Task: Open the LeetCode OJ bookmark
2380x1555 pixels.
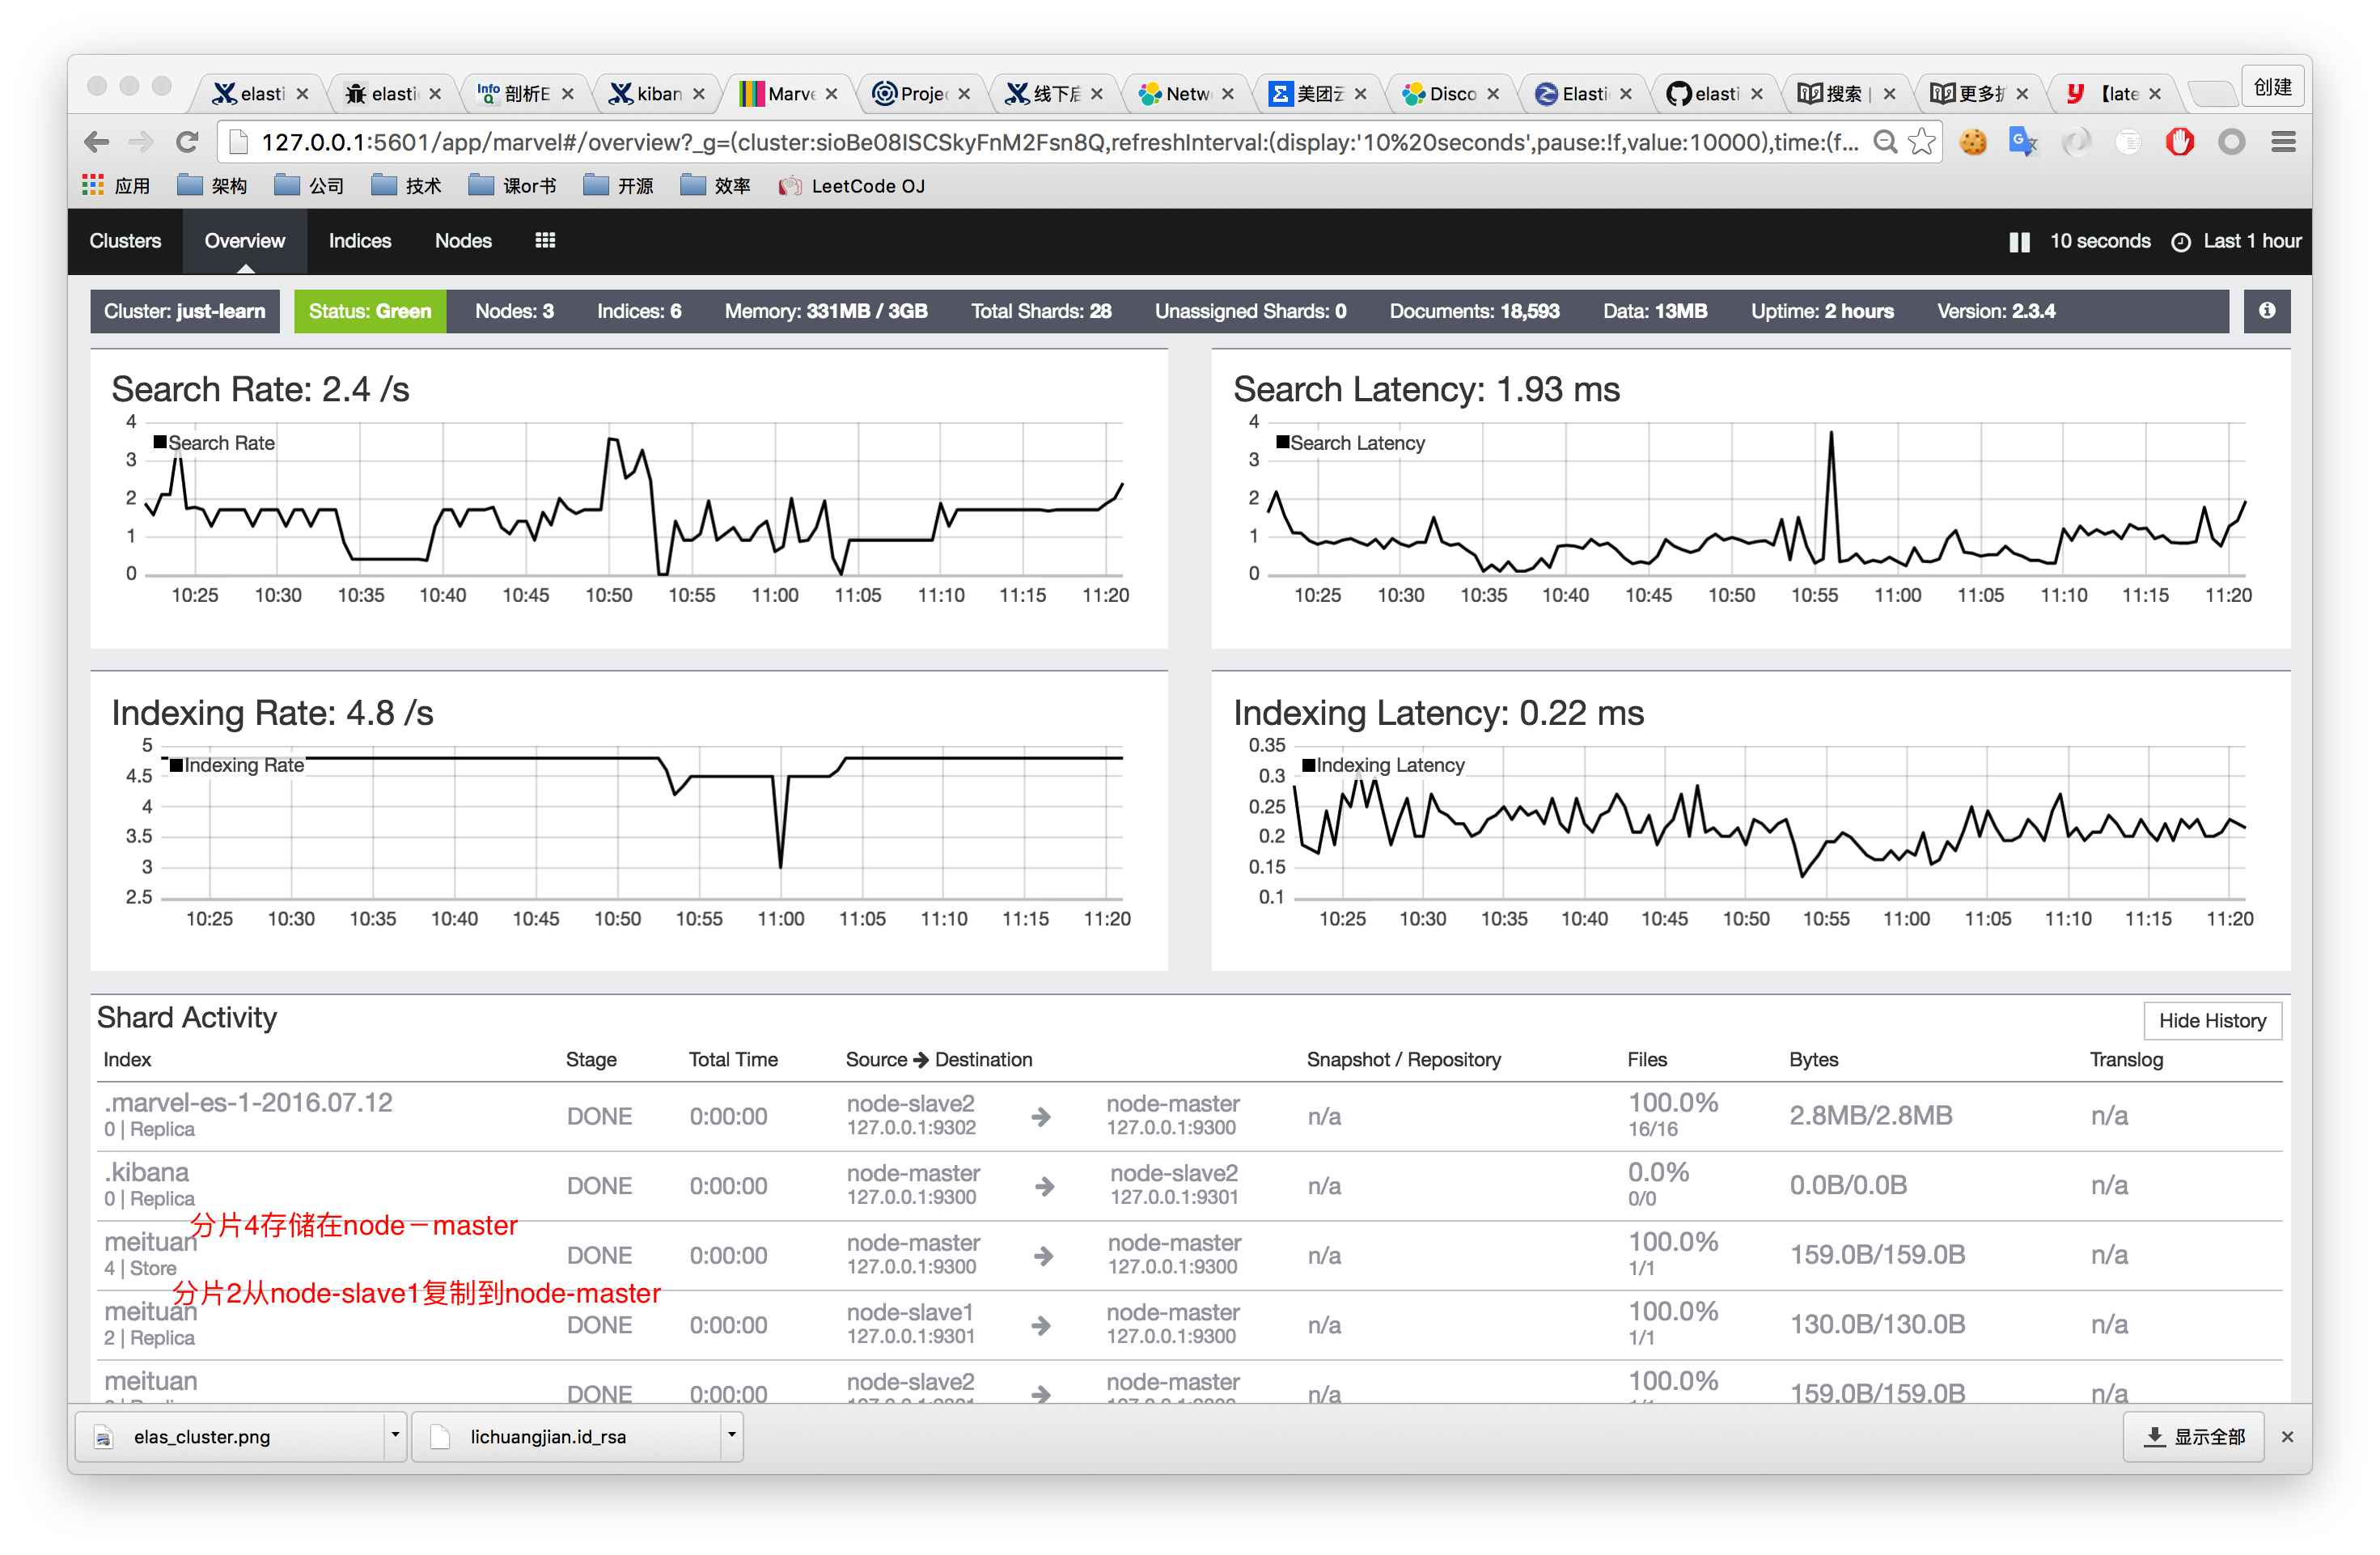Action: tap(852, 186)
